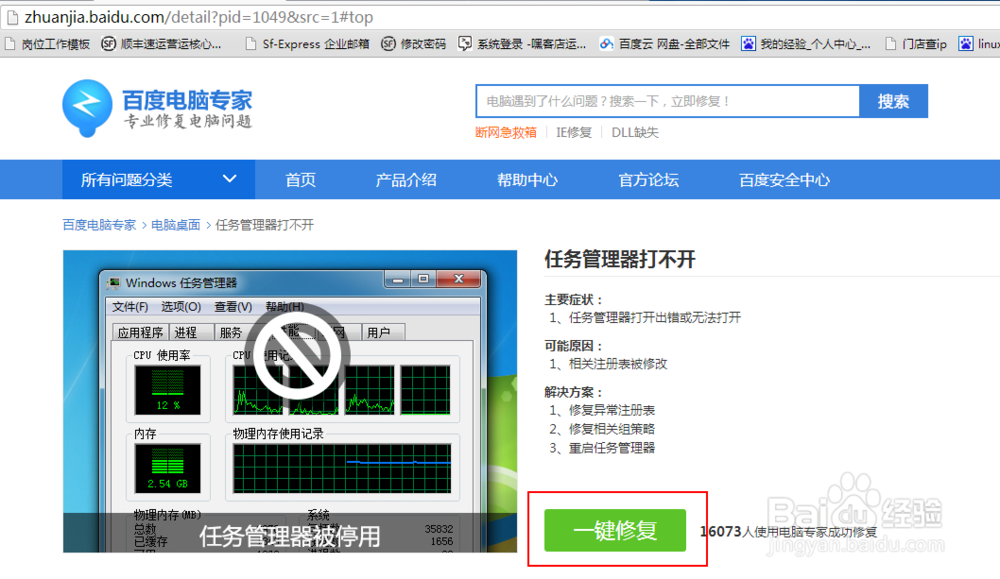Click the 重启任务管理器 solution text
Screen dimensions: 1000x579
pyautogui.click(x=612, y=448)
